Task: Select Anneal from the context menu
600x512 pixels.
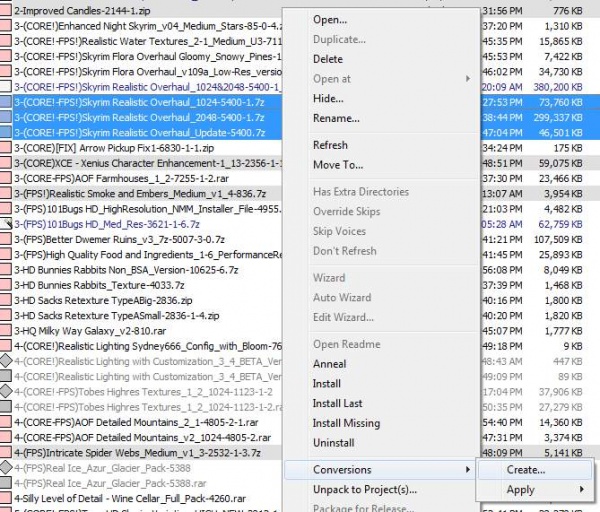Action: coord(329,364)
